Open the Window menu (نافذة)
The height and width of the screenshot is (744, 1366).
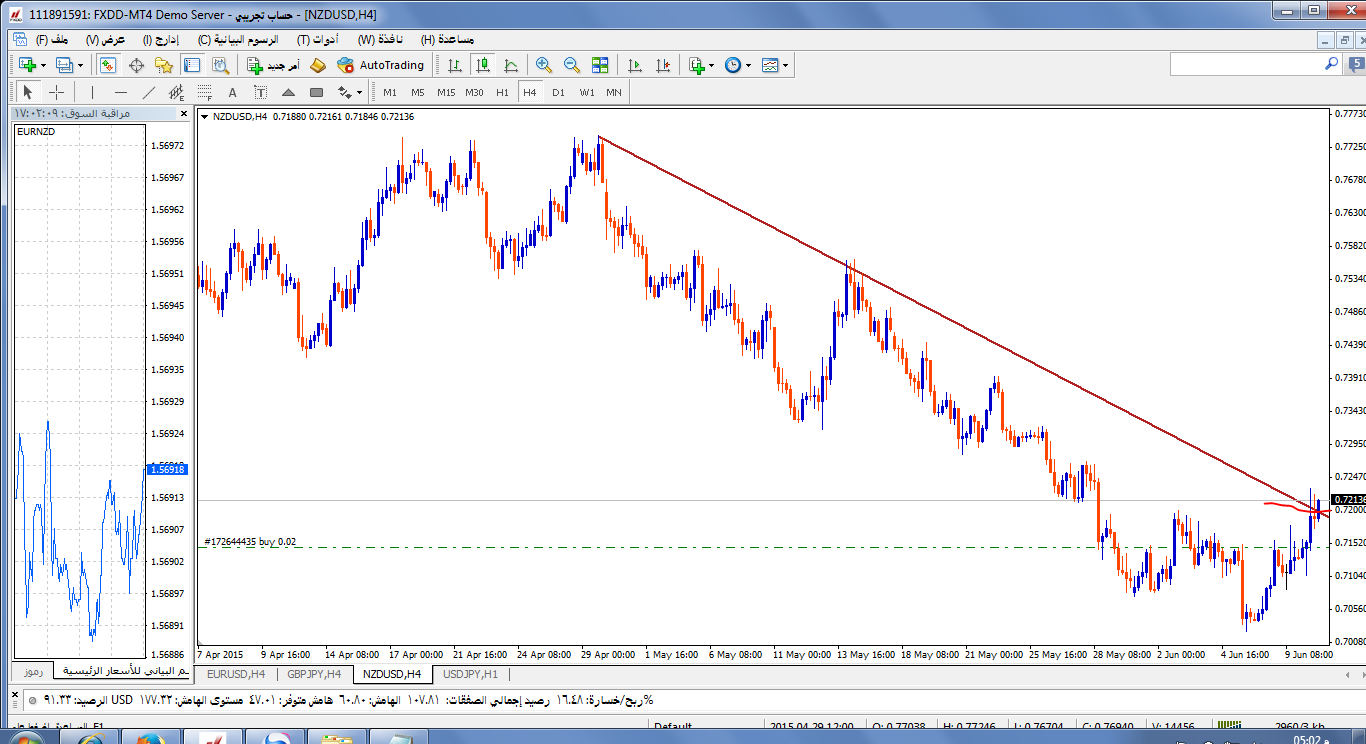pos(381,40)
